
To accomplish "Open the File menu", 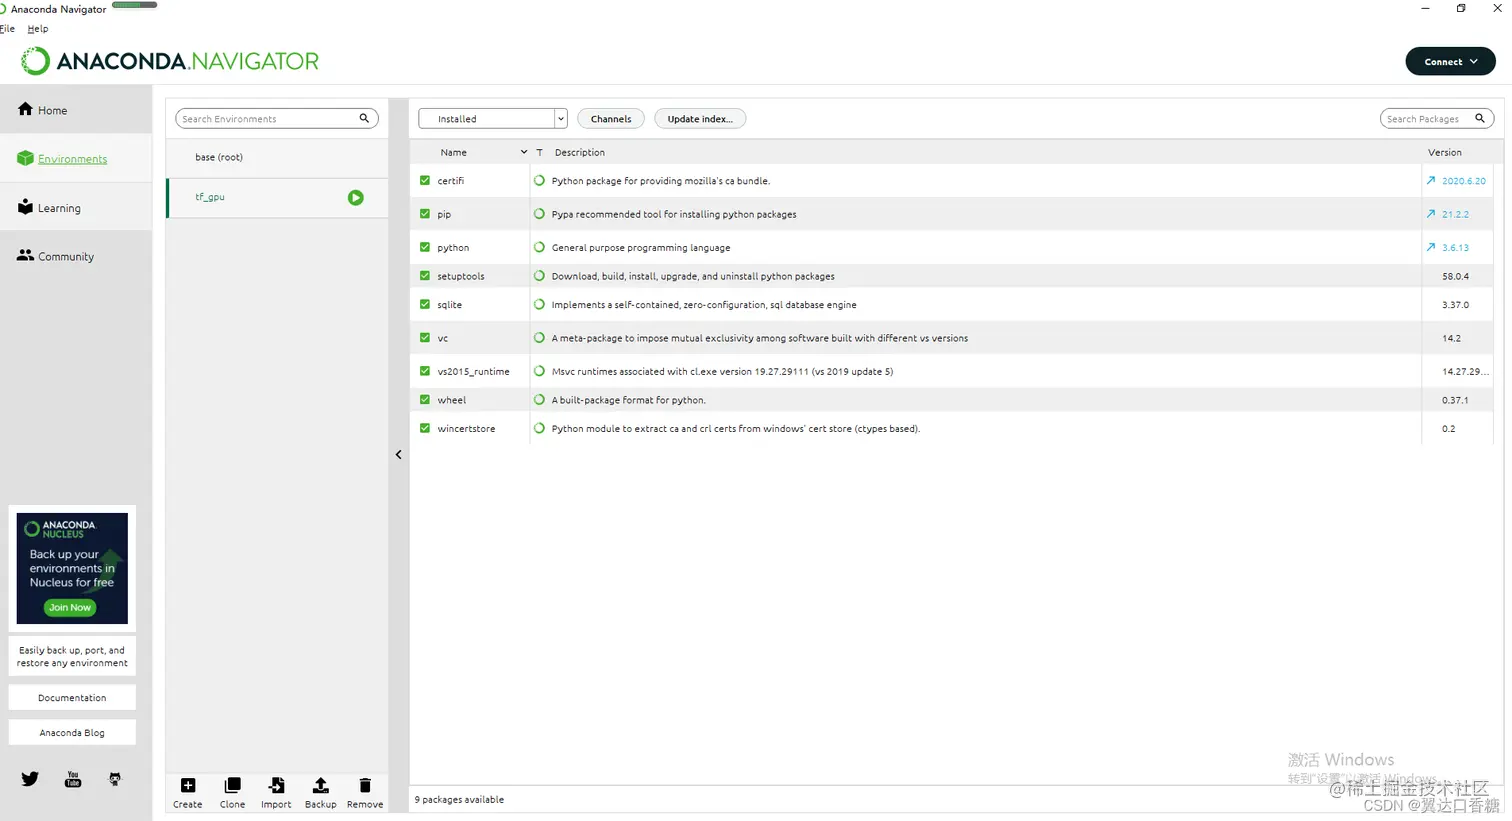I will [x=7, y=29].
